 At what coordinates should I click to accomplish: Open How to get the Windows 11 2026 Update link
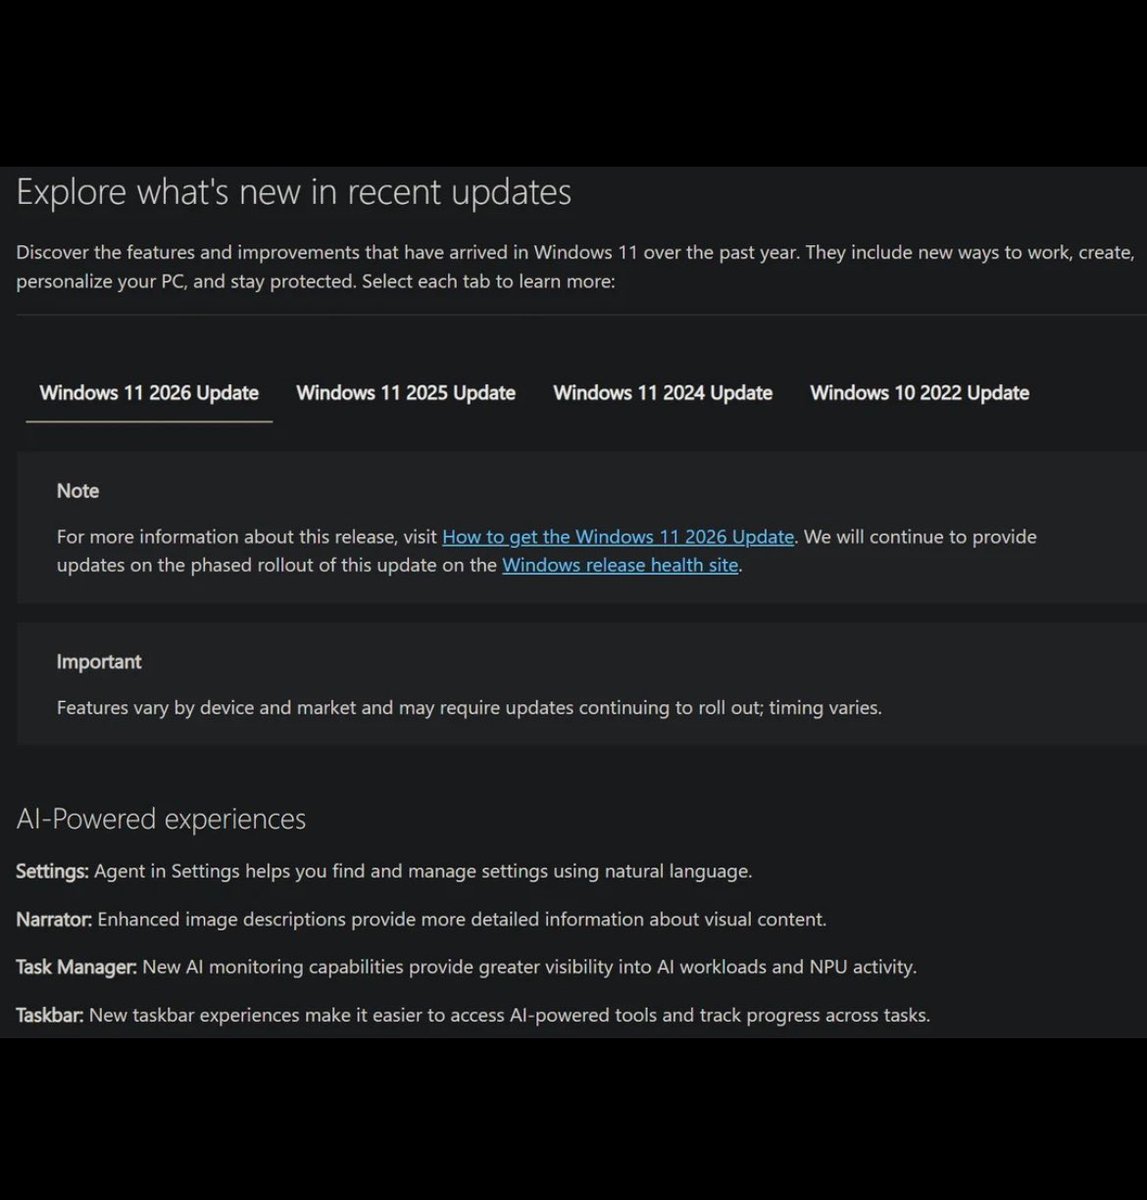click(x=618, y=537)
